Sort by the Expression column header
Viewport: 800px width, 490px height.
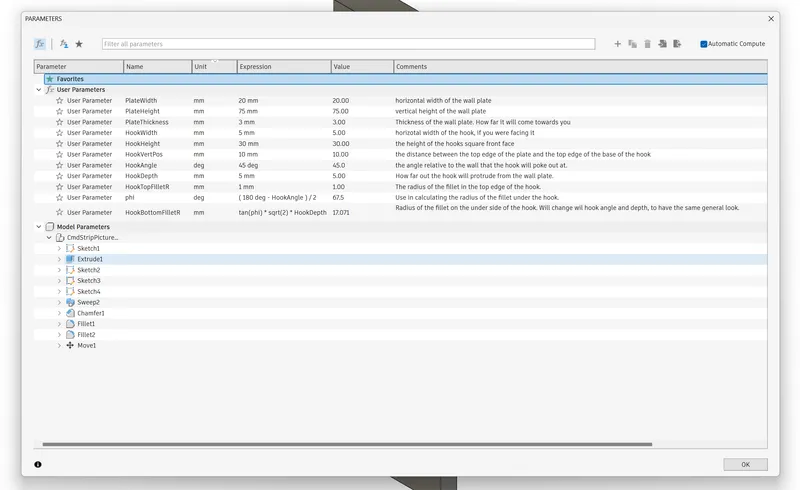tap(283, 67)
